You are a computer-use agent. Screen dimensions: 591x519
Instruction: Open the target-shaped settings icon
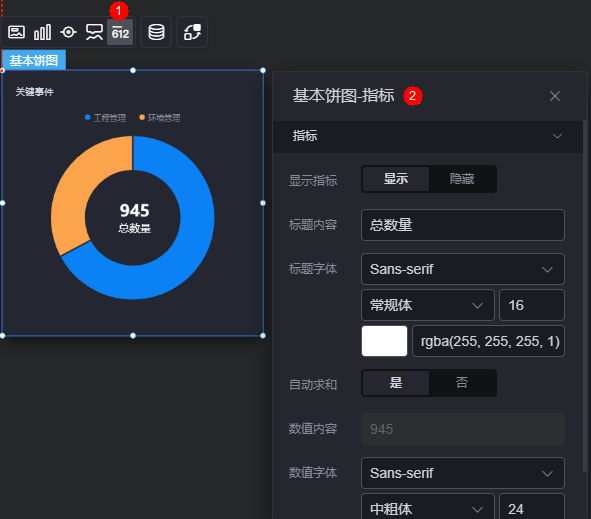click(x=68, y=32)
